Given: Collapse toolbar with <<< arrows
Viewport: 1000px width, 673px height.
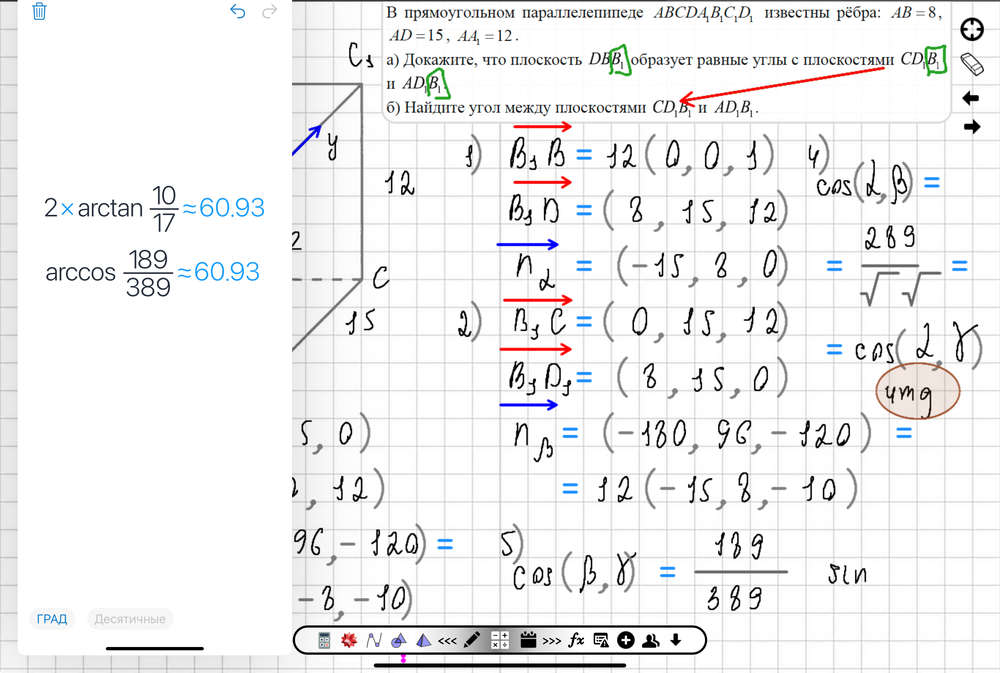Looking at the screenshot, I should [x=448, y=640].
